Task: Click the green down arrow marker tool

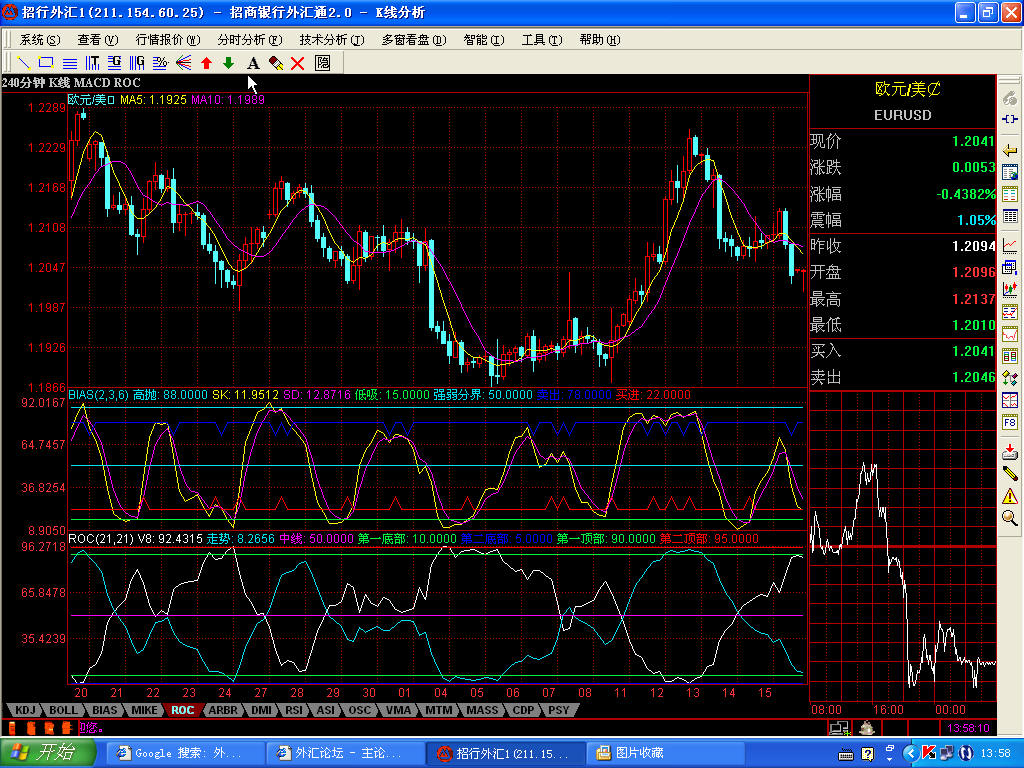Action: [229, 63]
